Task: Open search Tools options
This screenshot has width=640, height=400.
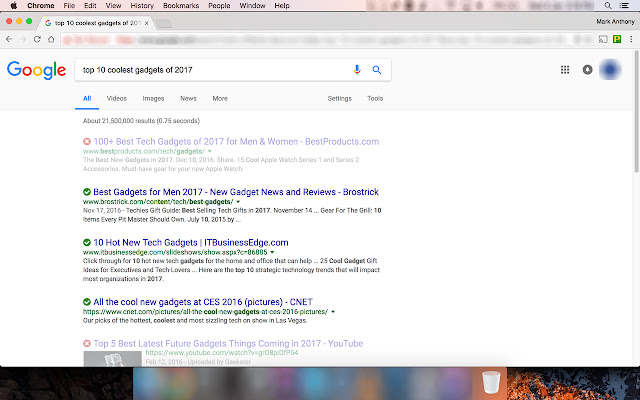Action: pos(375,99)
